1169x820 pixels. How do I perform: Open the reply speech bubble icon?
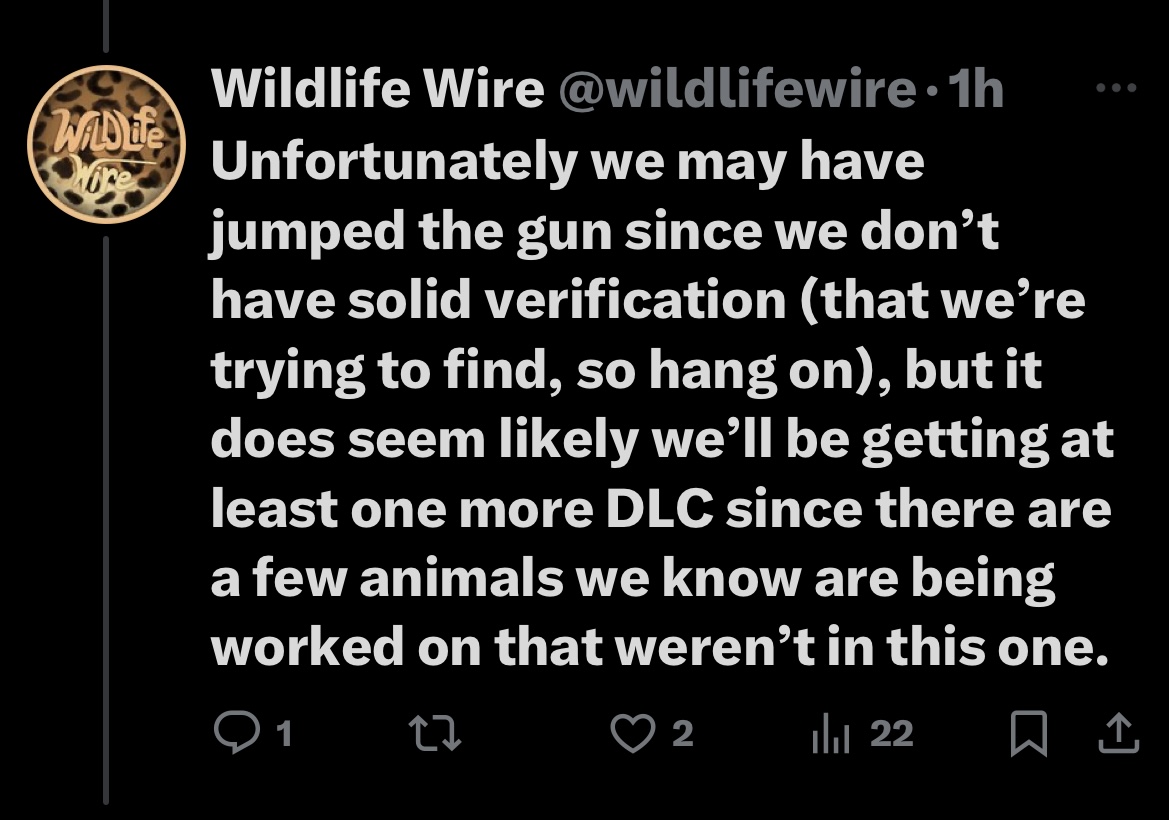coord(237,732)
